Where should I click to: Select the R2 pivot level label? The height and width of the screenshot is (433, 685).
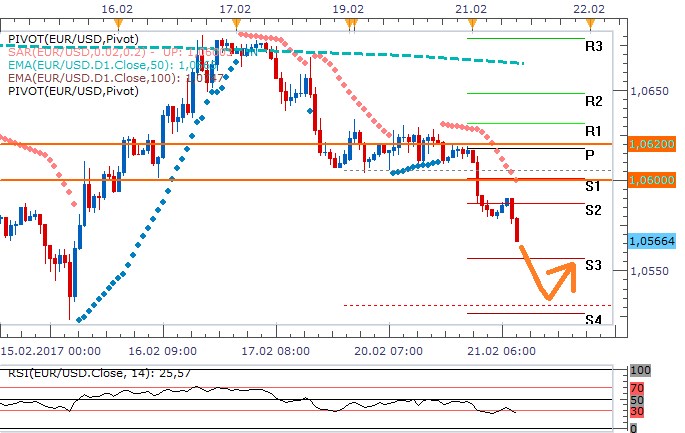tap(593, 102)
